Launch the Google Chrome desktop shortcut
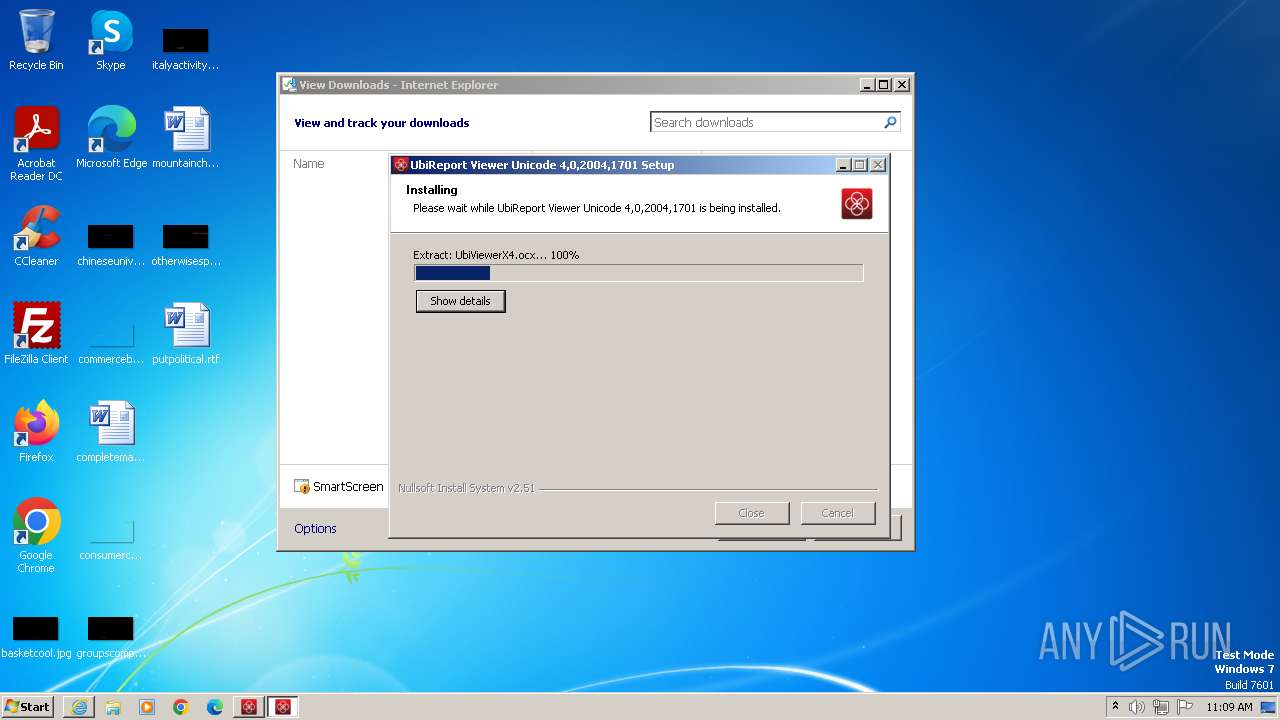1280x720 pixels. click(36, 536)
